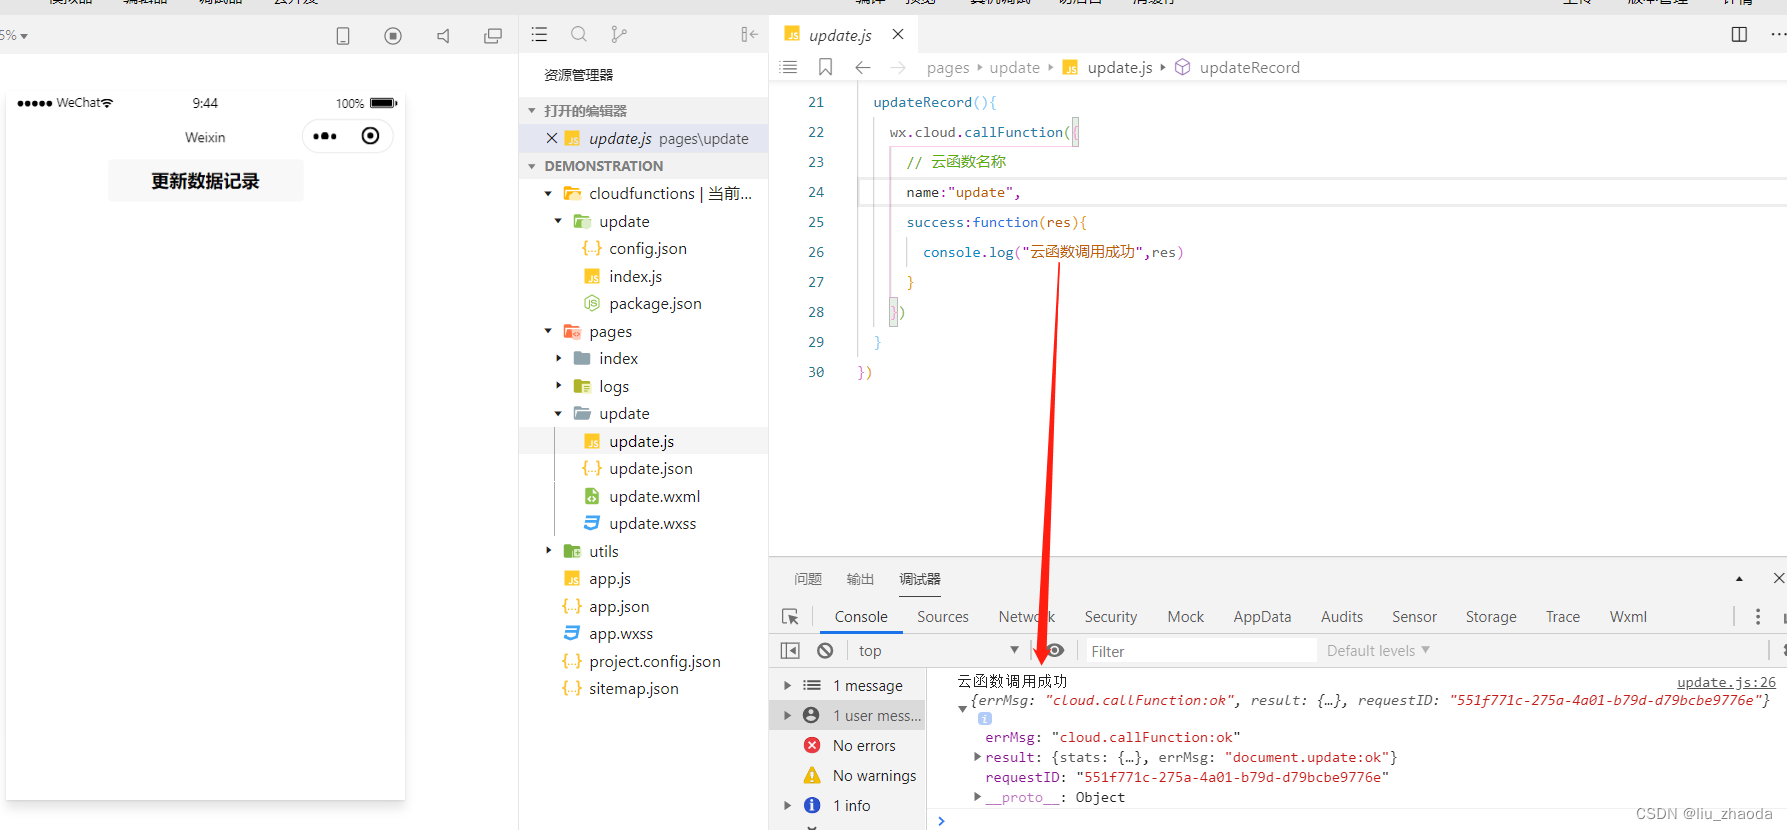Viewport: 1787px width, 830px height.
Task: Switch to the Storage tab
Action: pos(1491,617)
